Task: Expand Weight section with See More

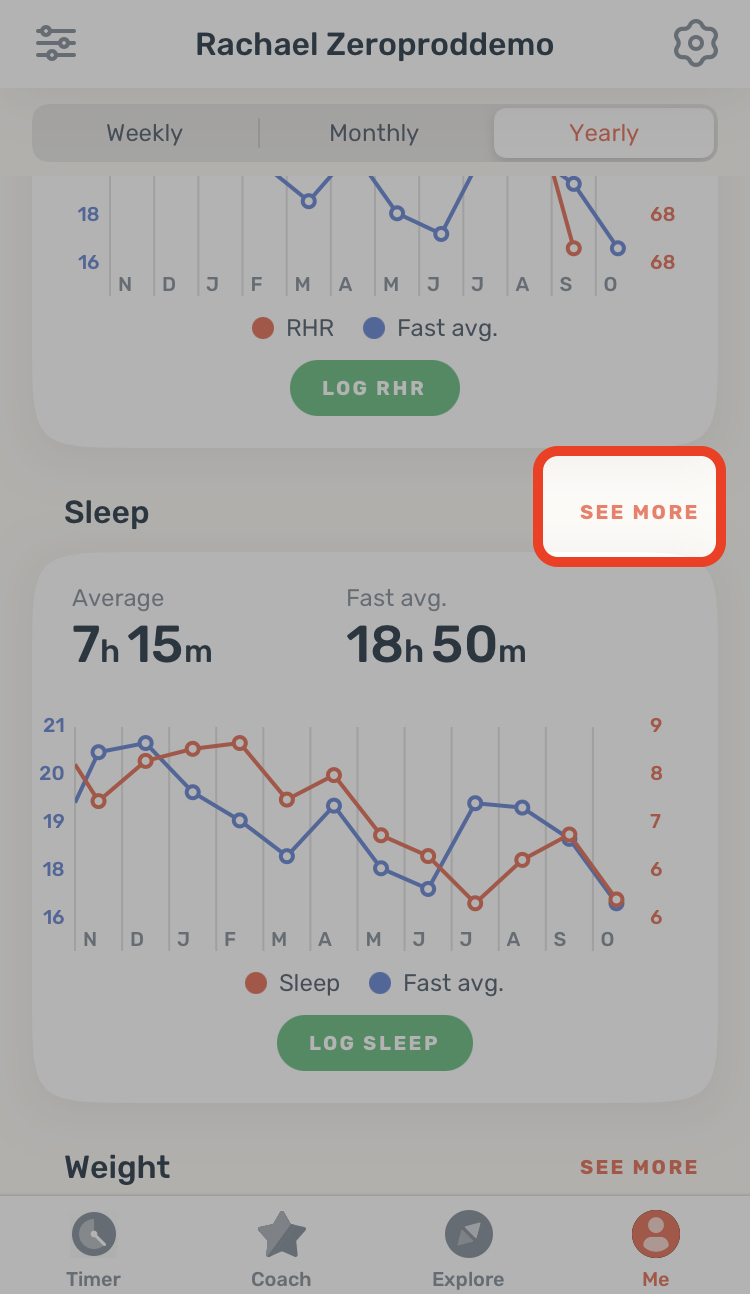Action: [x=639, y=1167]
